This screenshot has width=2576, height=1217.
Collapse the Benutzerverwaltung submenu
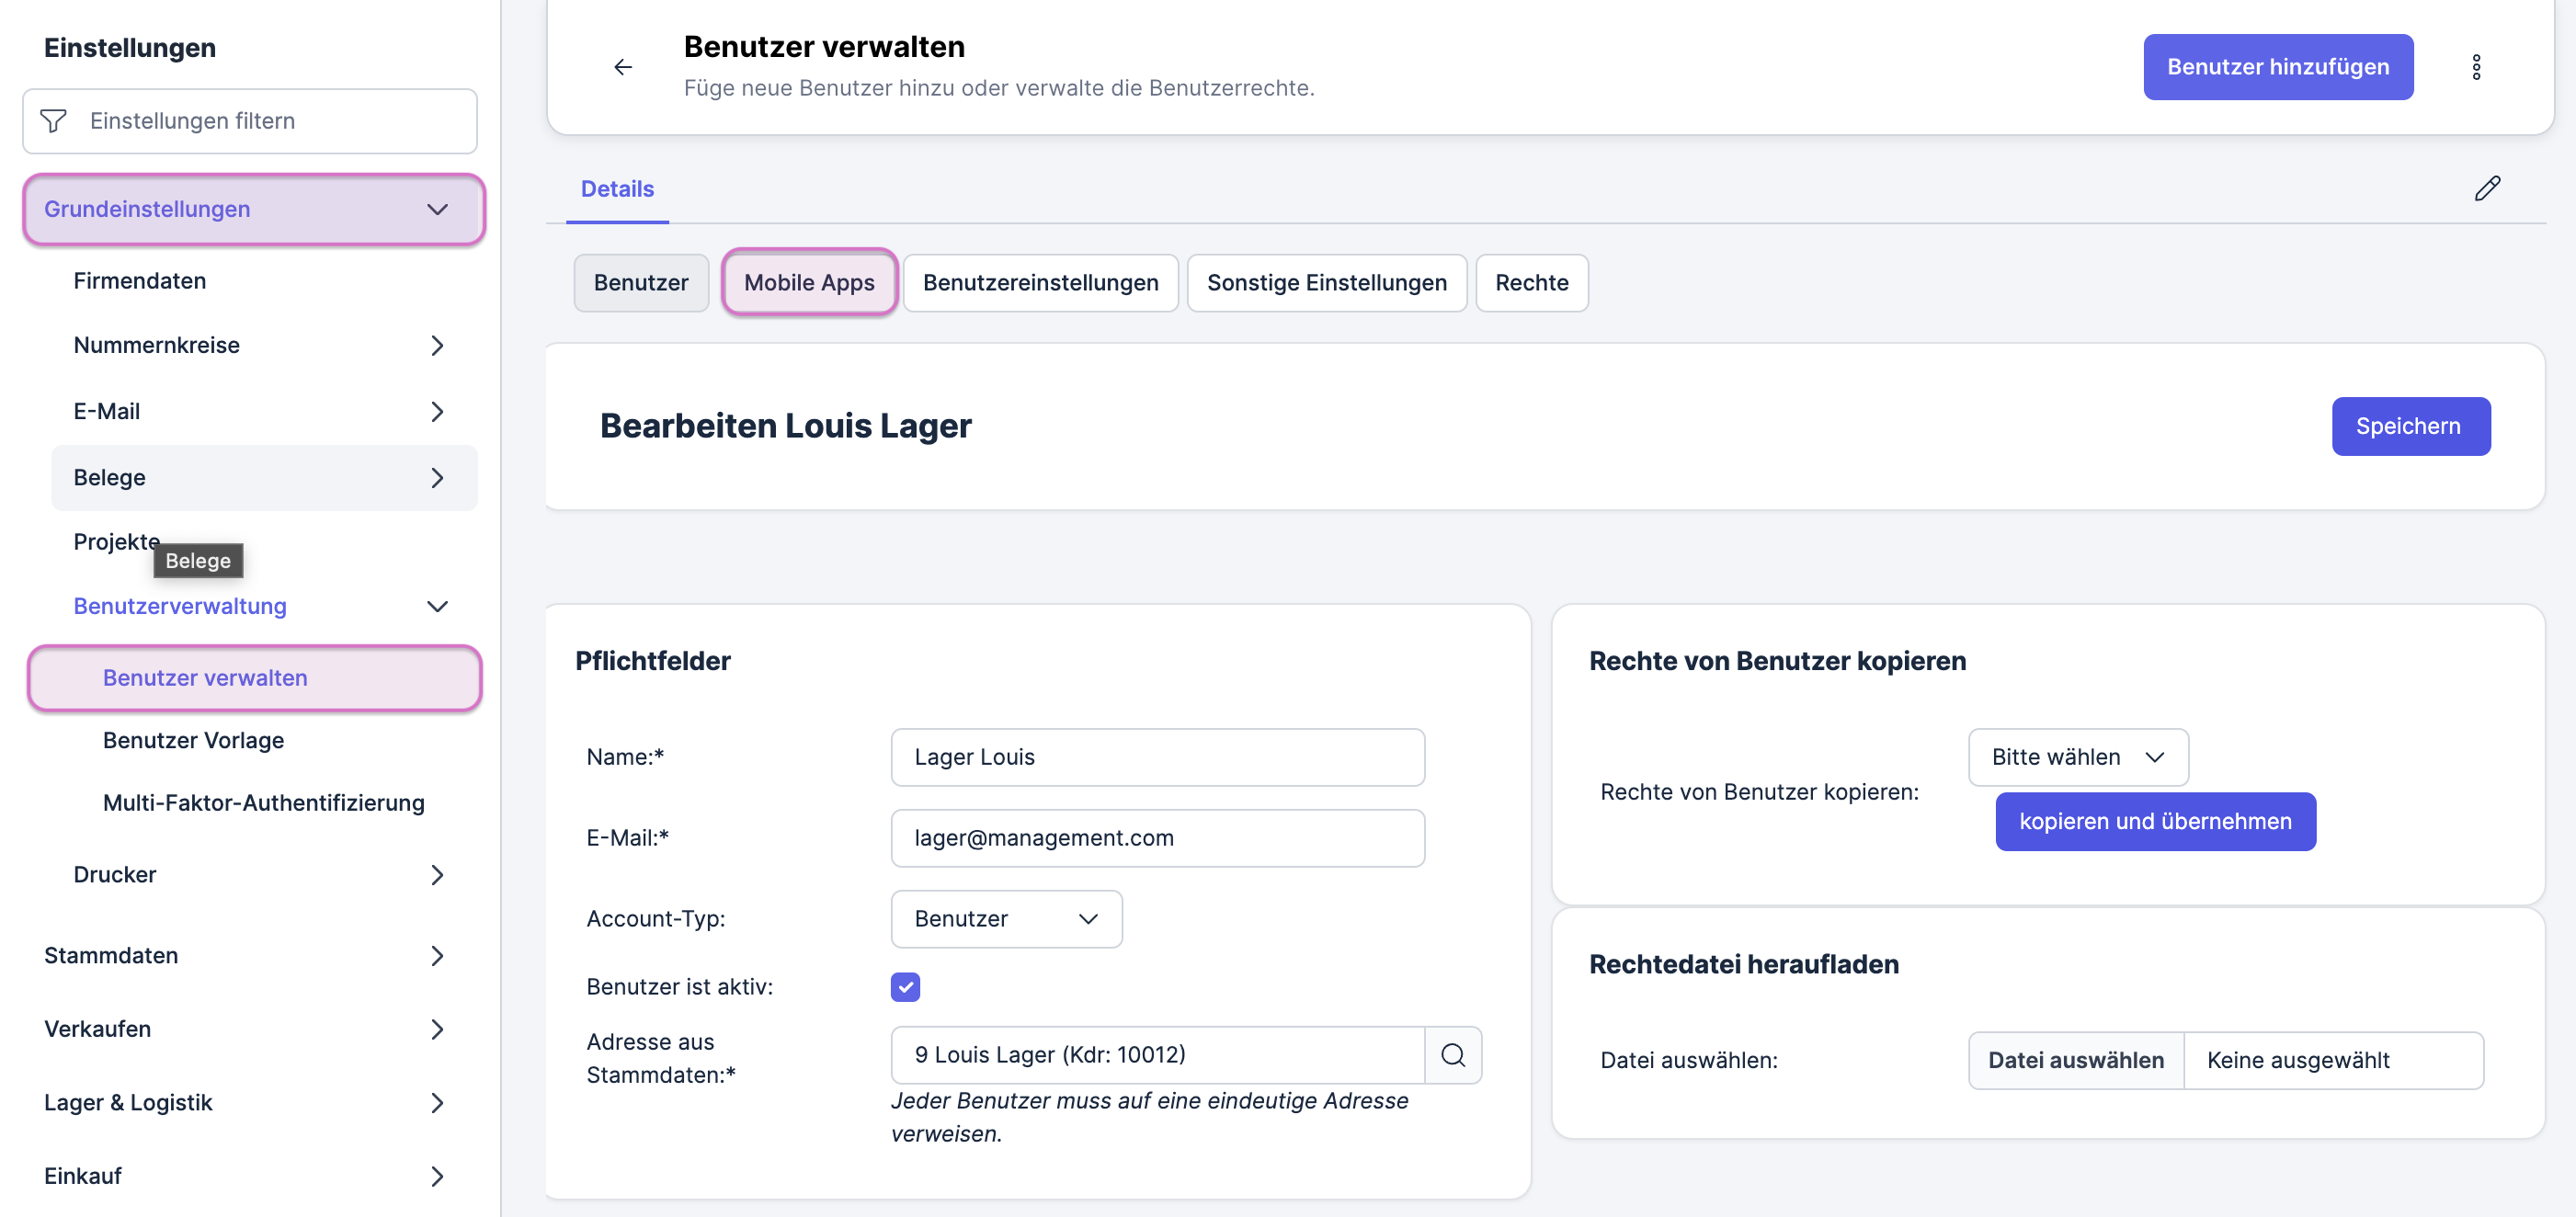click(x=437, y=606)
